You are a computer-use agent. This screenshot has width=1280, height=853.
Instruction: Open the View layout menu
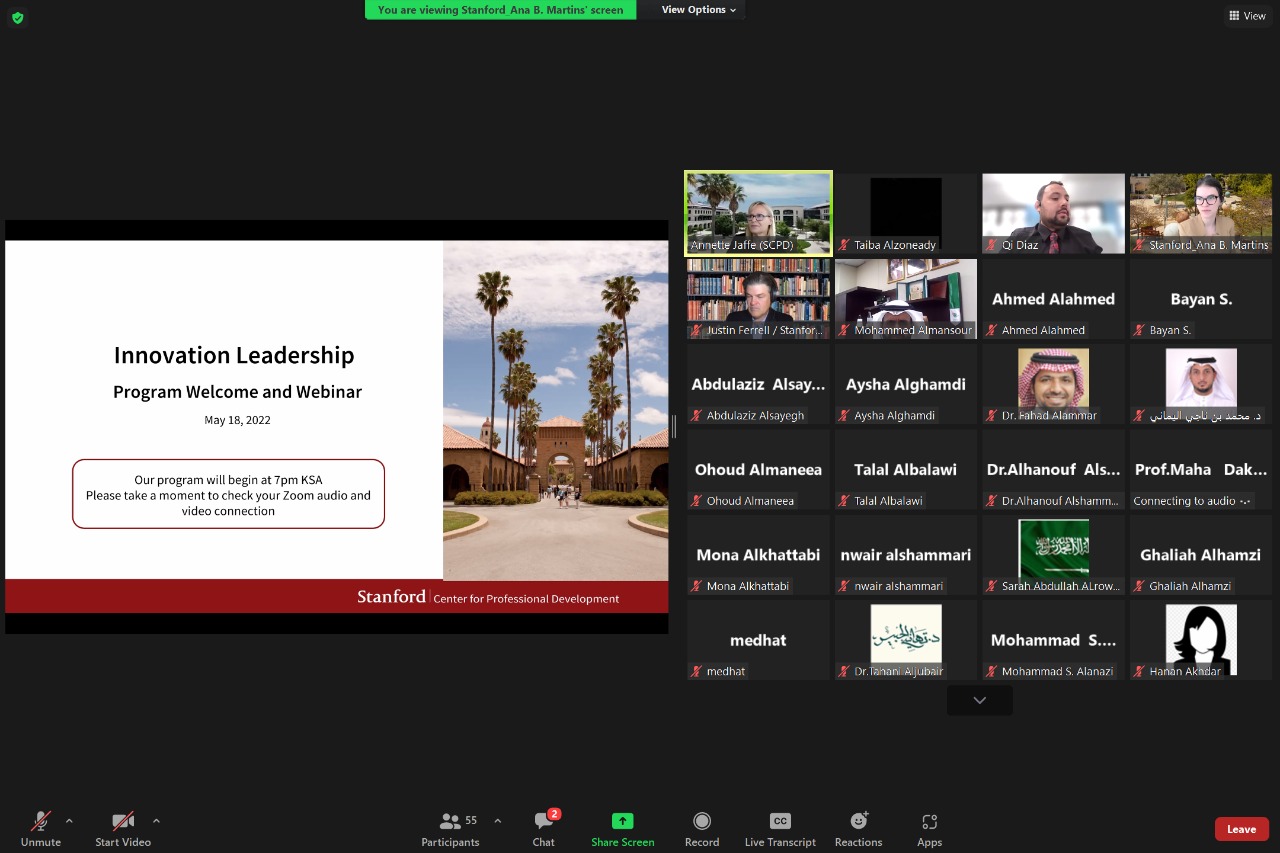click(1247, 16)
